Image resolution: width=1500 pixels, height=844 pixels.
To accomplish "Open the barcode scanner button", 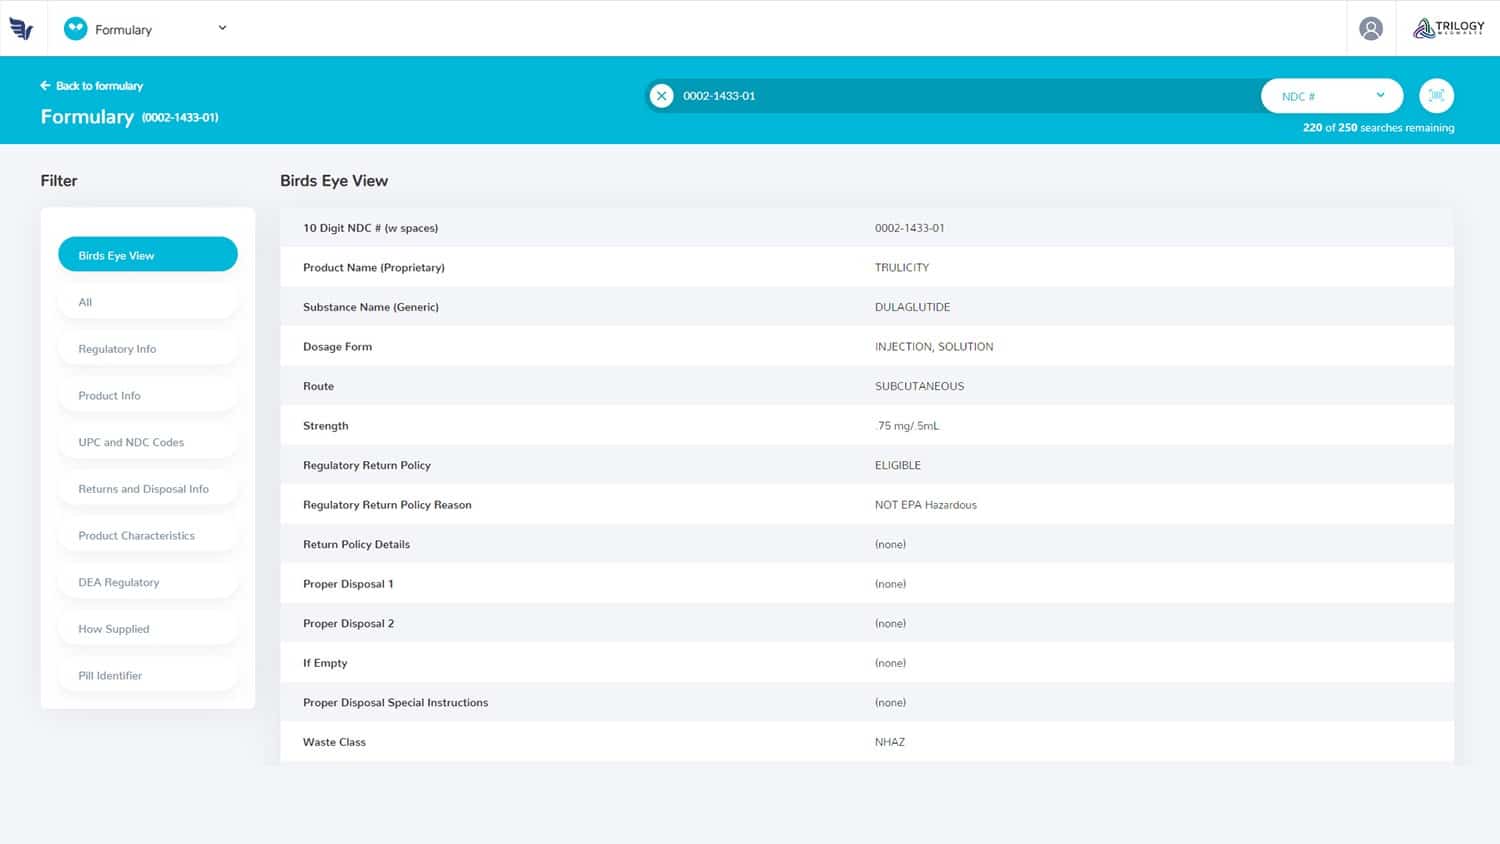I will coord(1436,96).
